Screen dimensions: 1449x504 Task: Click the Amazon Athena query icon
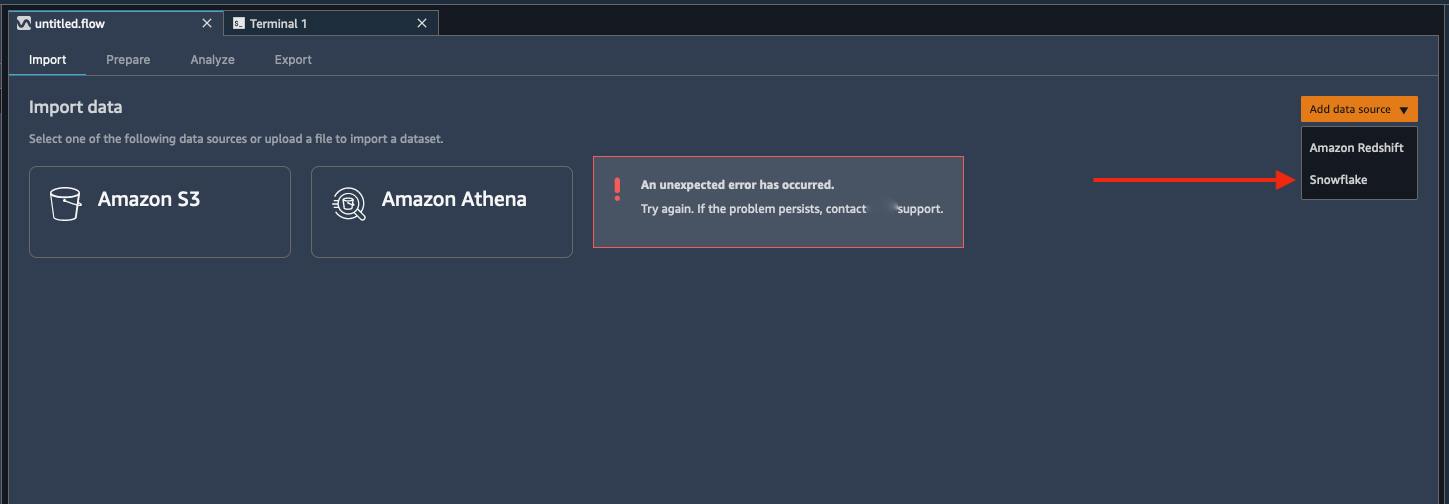tap(349, 204)
